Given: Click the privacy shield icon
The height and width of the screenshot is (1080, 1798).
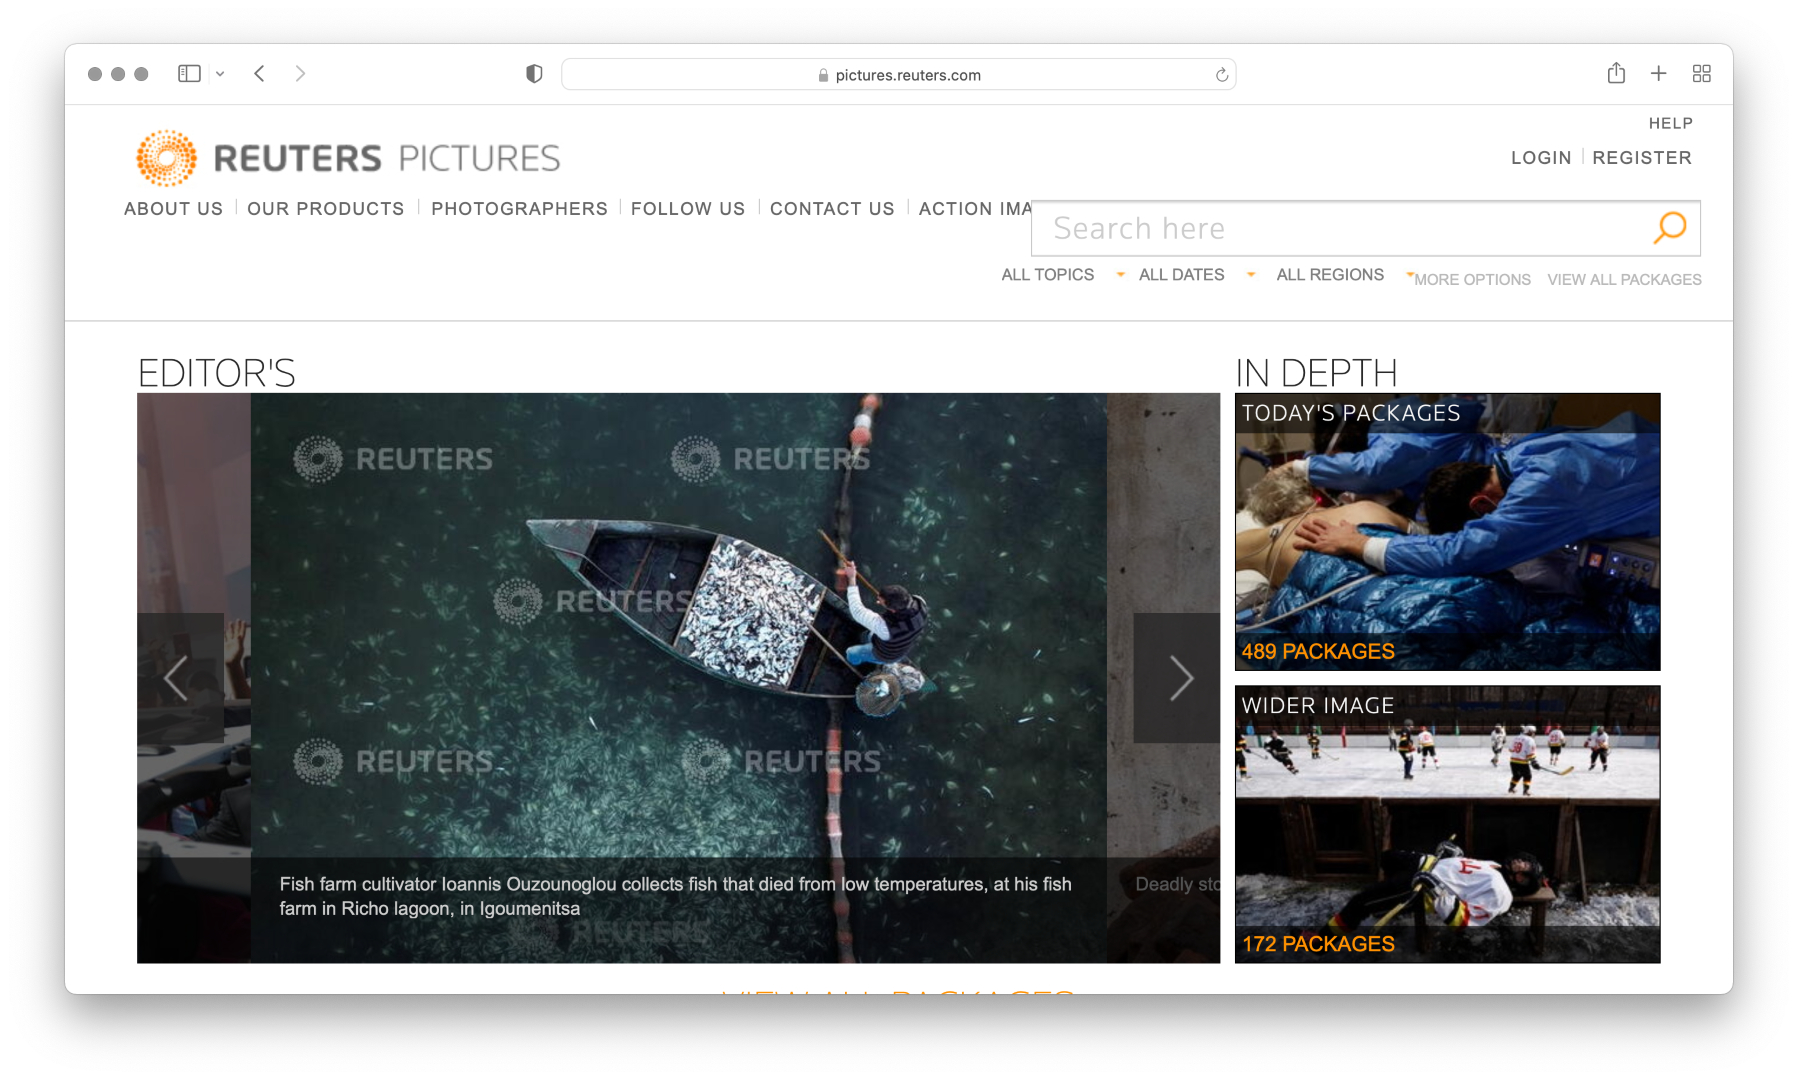Looking at the screenshot, I should tap(534, 74).
